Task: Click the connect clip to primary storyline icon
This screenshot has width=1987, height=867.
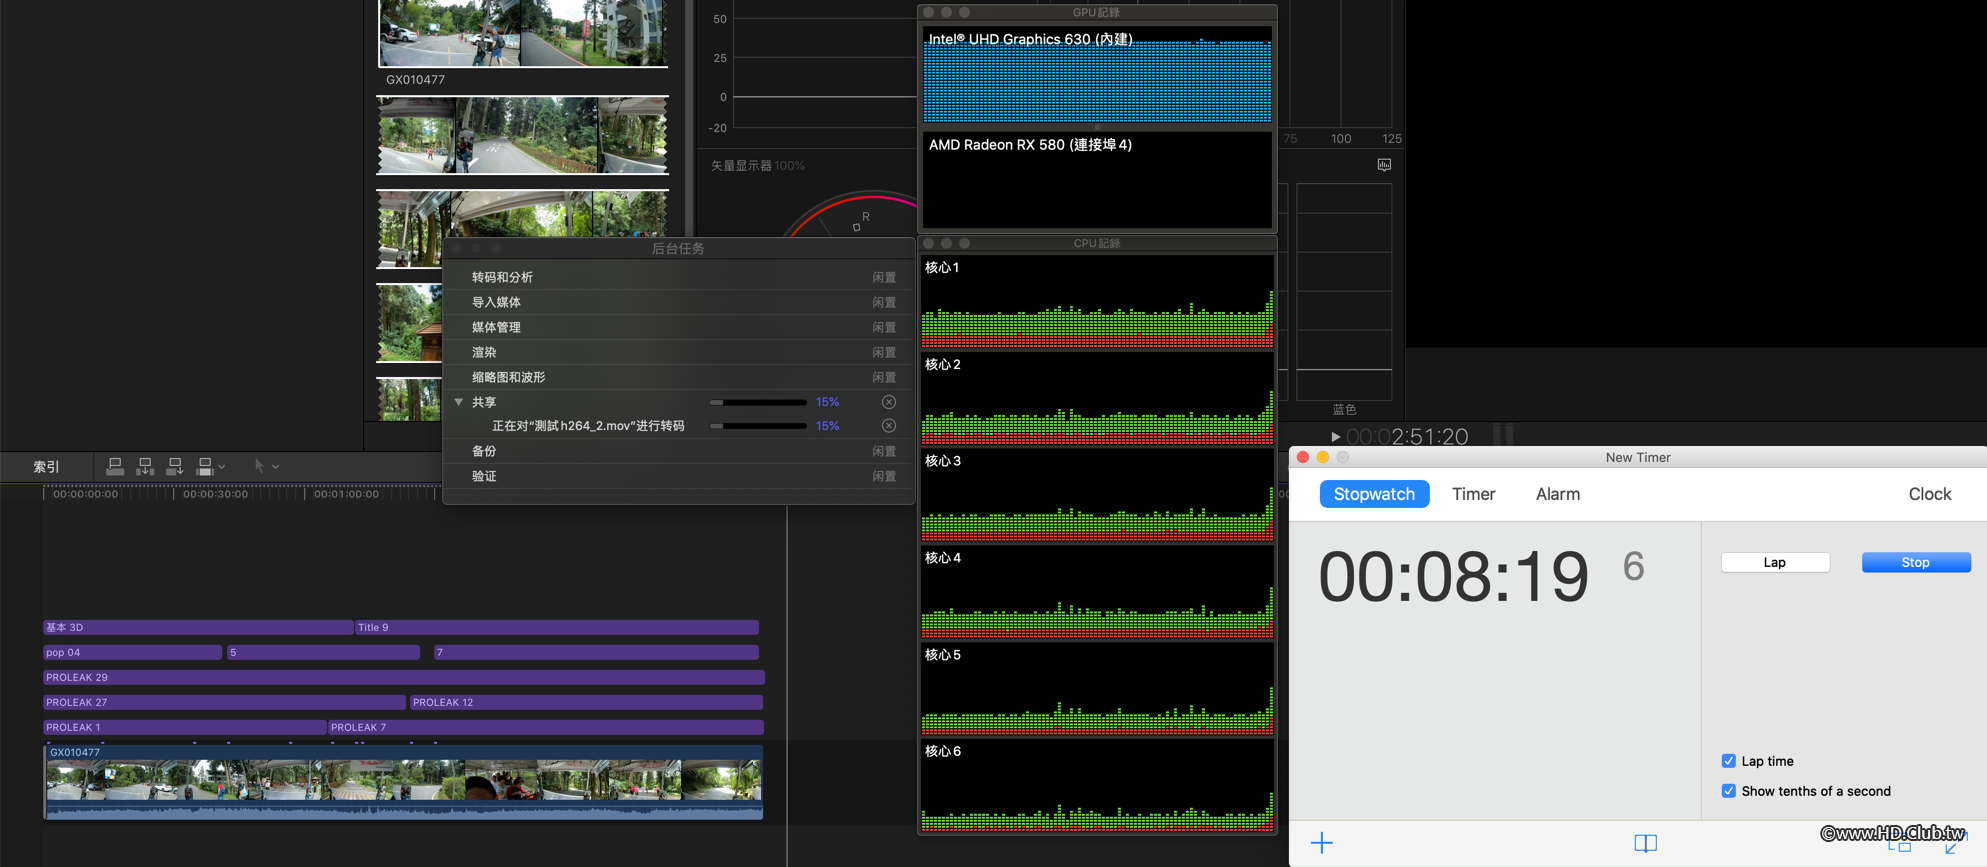Action: pyautogui.click(x=115, y=466)
